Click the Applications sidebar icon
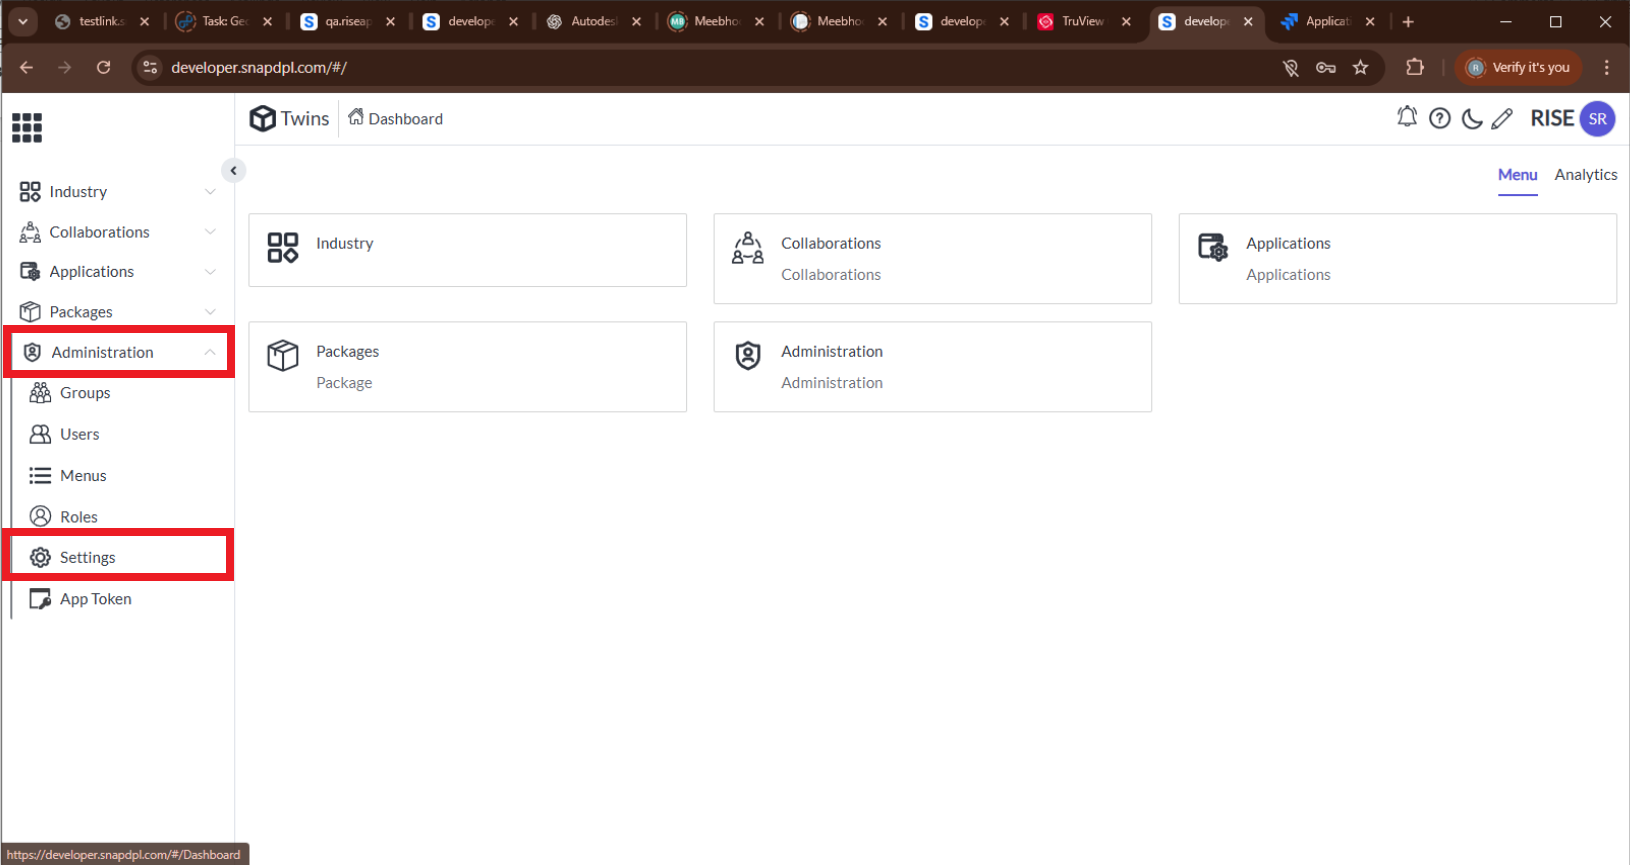 coord(30,272)
